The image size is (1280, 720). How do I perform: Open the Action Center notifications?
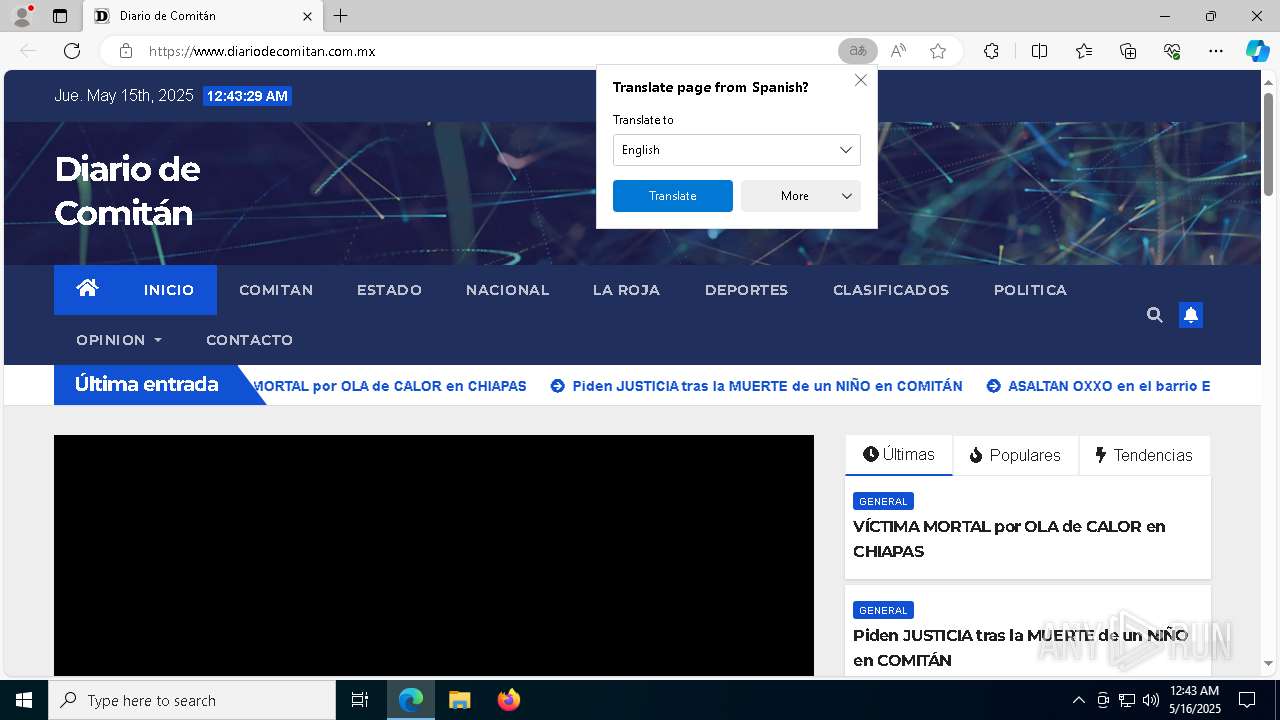[x=1247, y=700]
